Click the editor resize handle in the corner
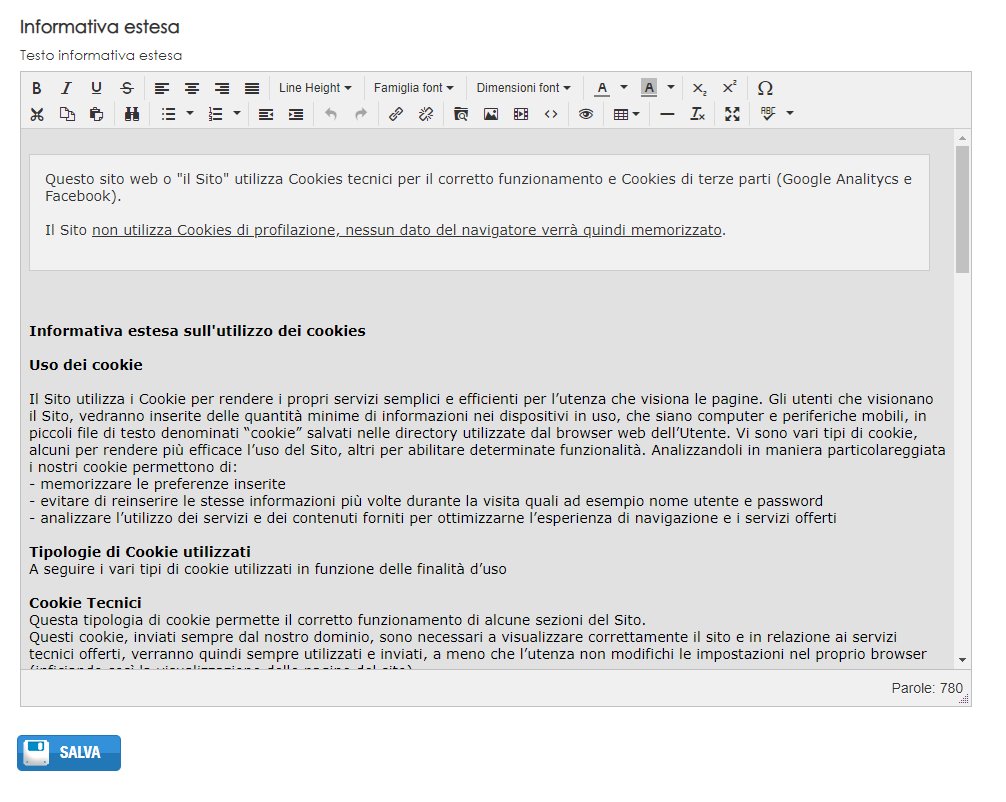 (964, 699)
